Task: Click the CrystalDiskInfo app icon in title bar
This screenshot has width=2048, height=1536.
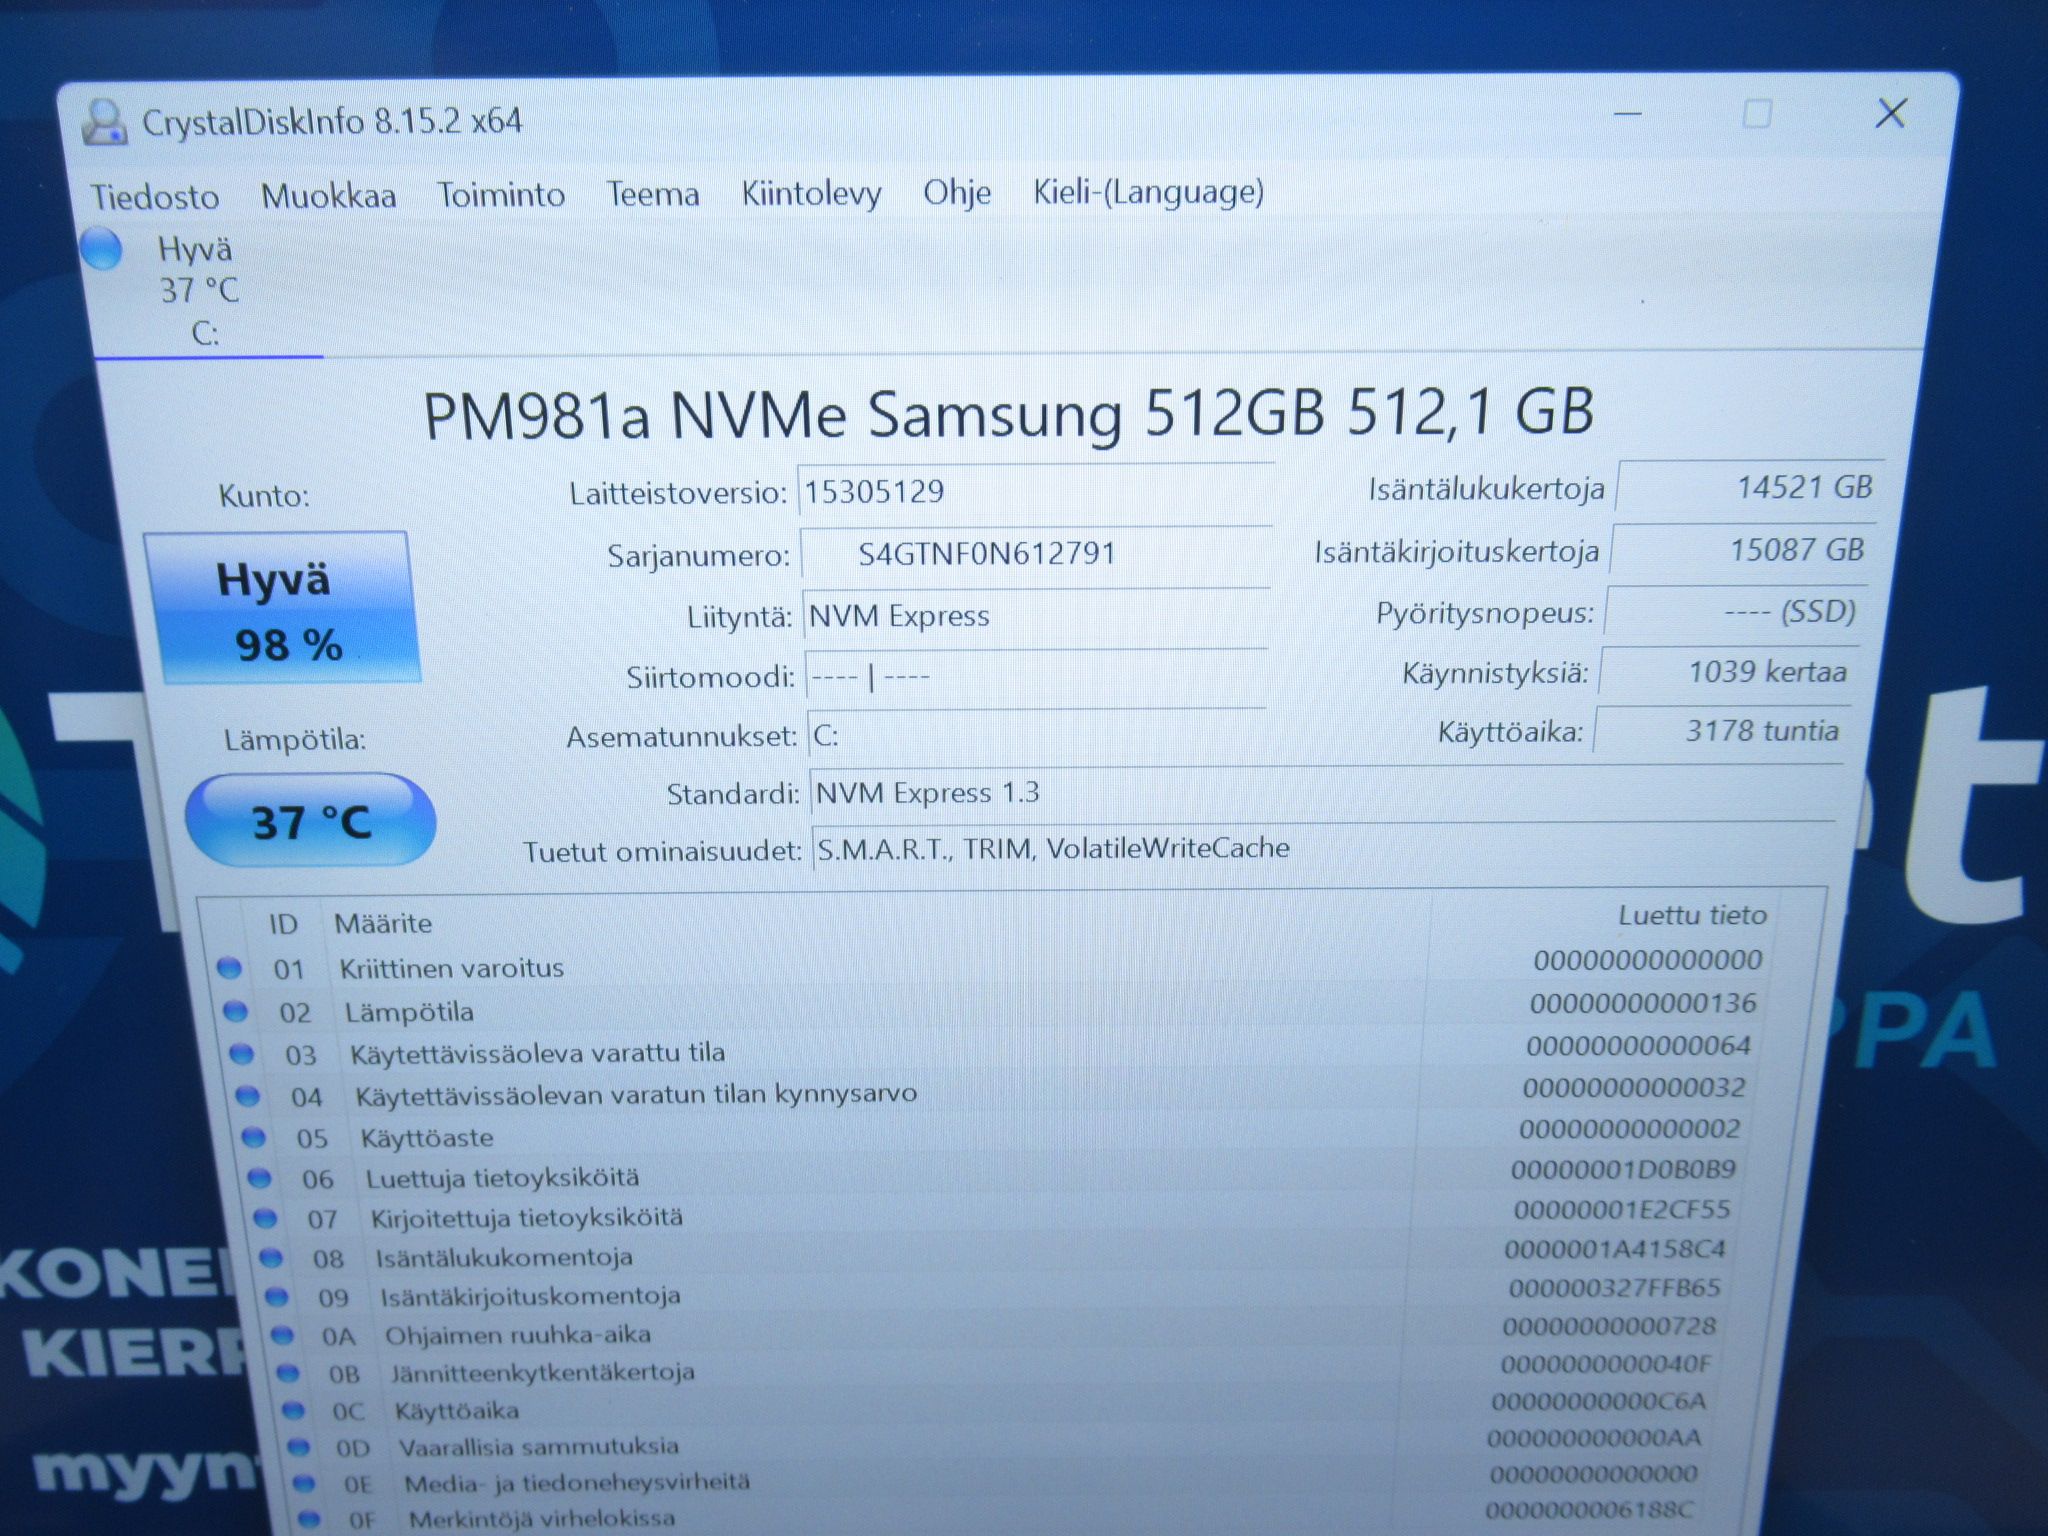Action: tap(104, 123)
